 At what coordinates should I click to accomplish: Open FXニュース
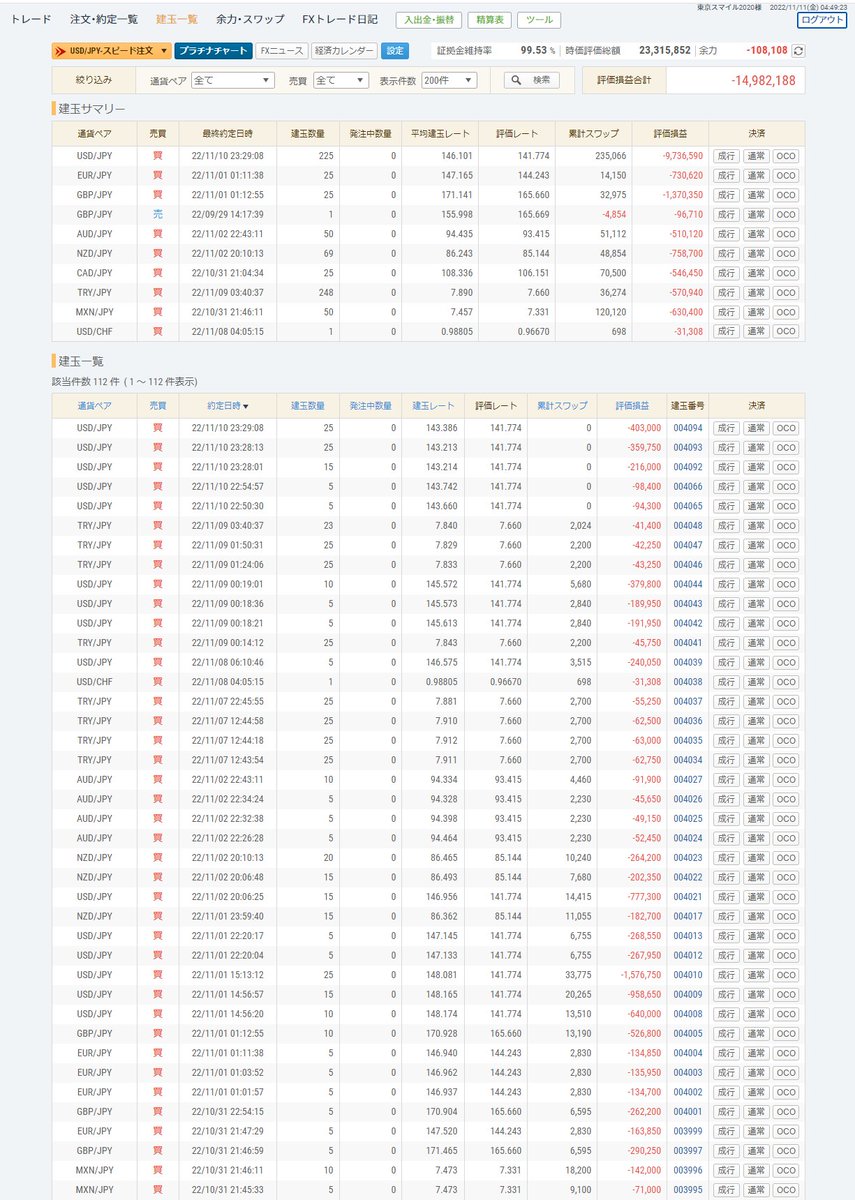tap(280, 50)
